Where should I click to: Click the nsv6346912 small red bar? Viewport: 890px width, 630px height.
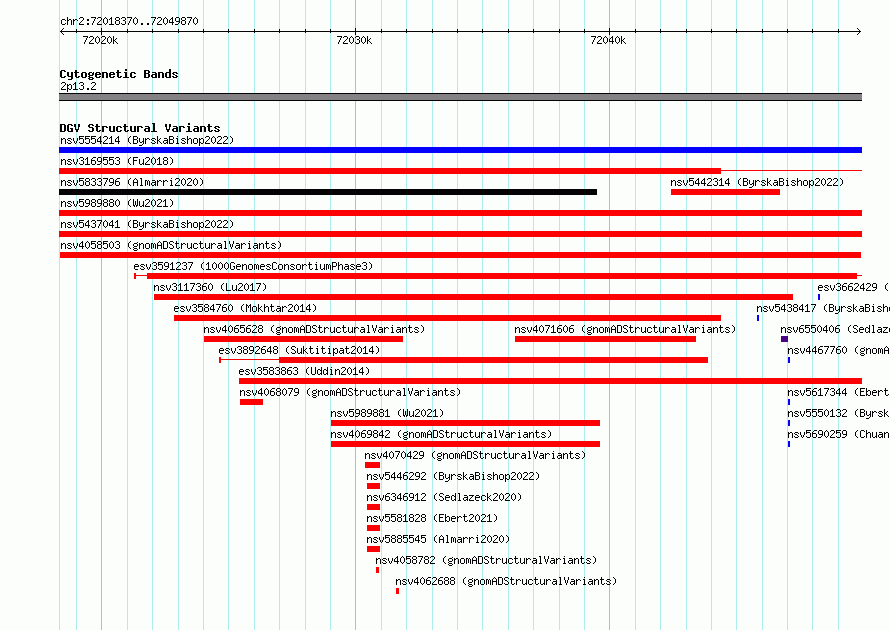coord(373,507)
